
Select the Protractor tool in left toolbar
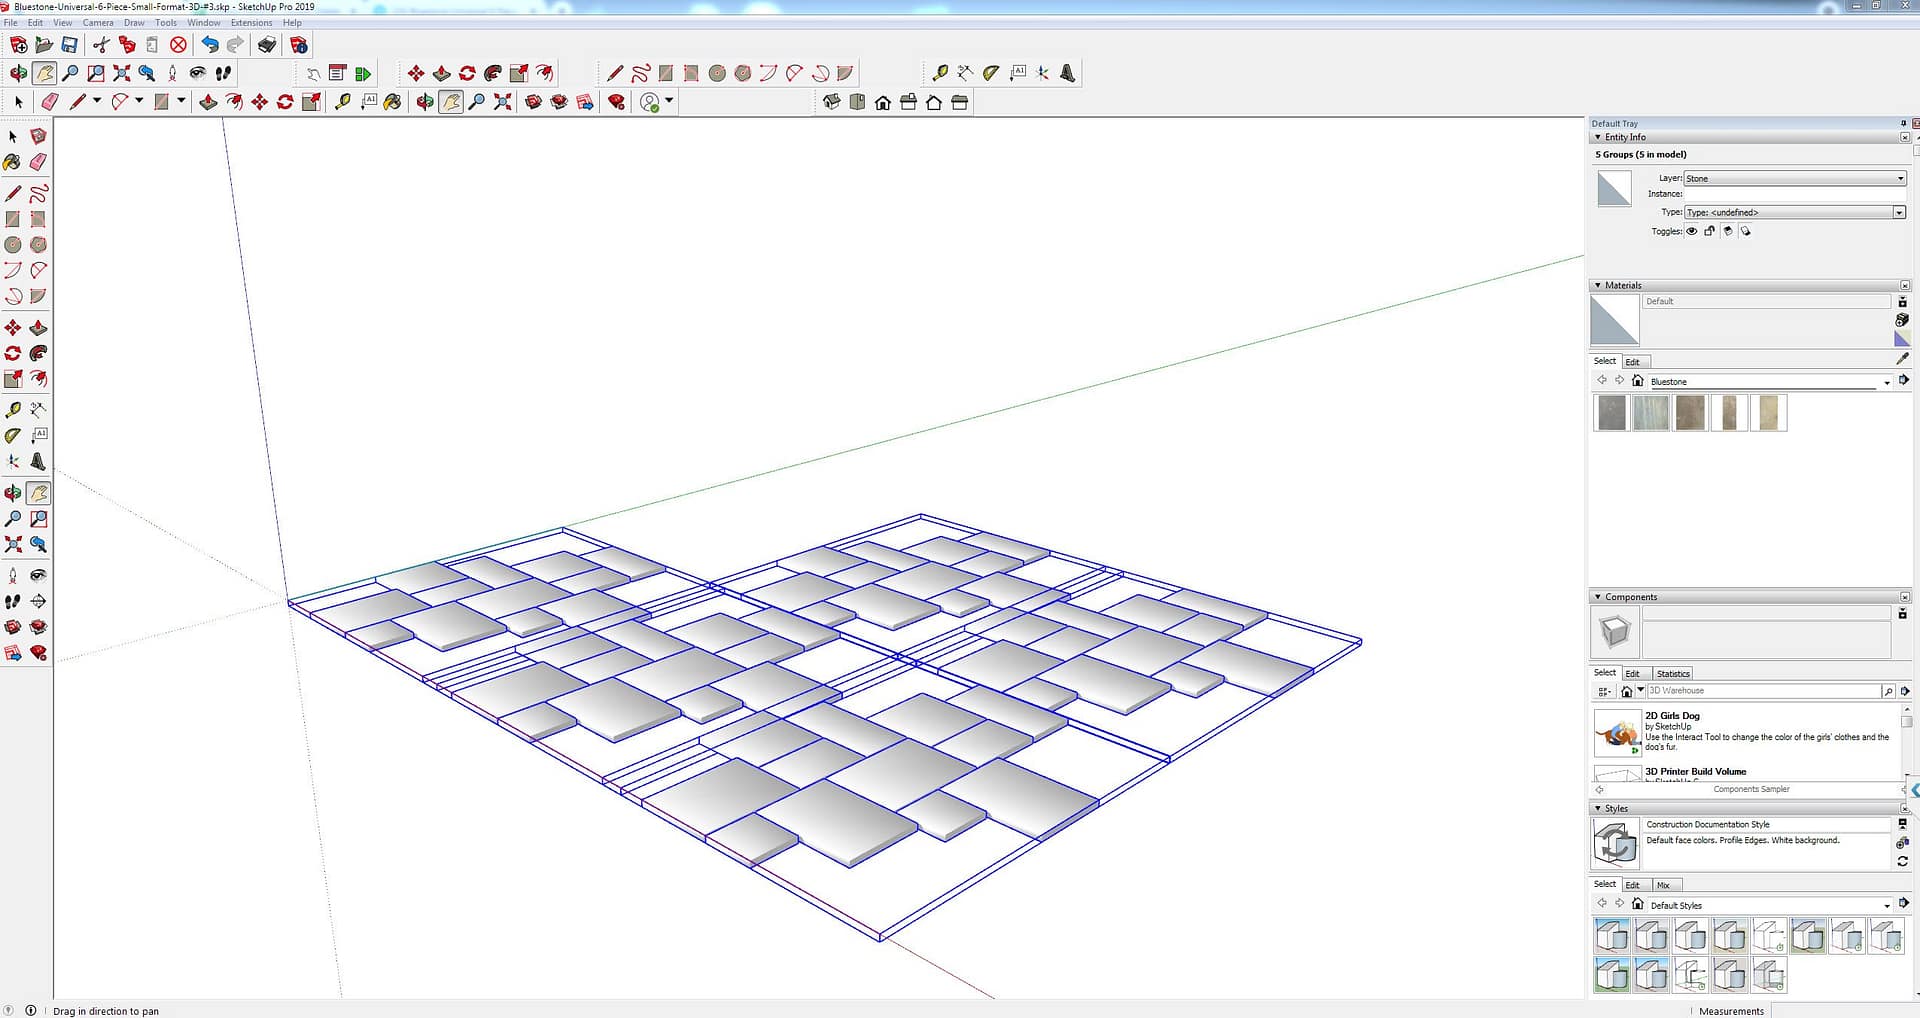click(12, 435)
